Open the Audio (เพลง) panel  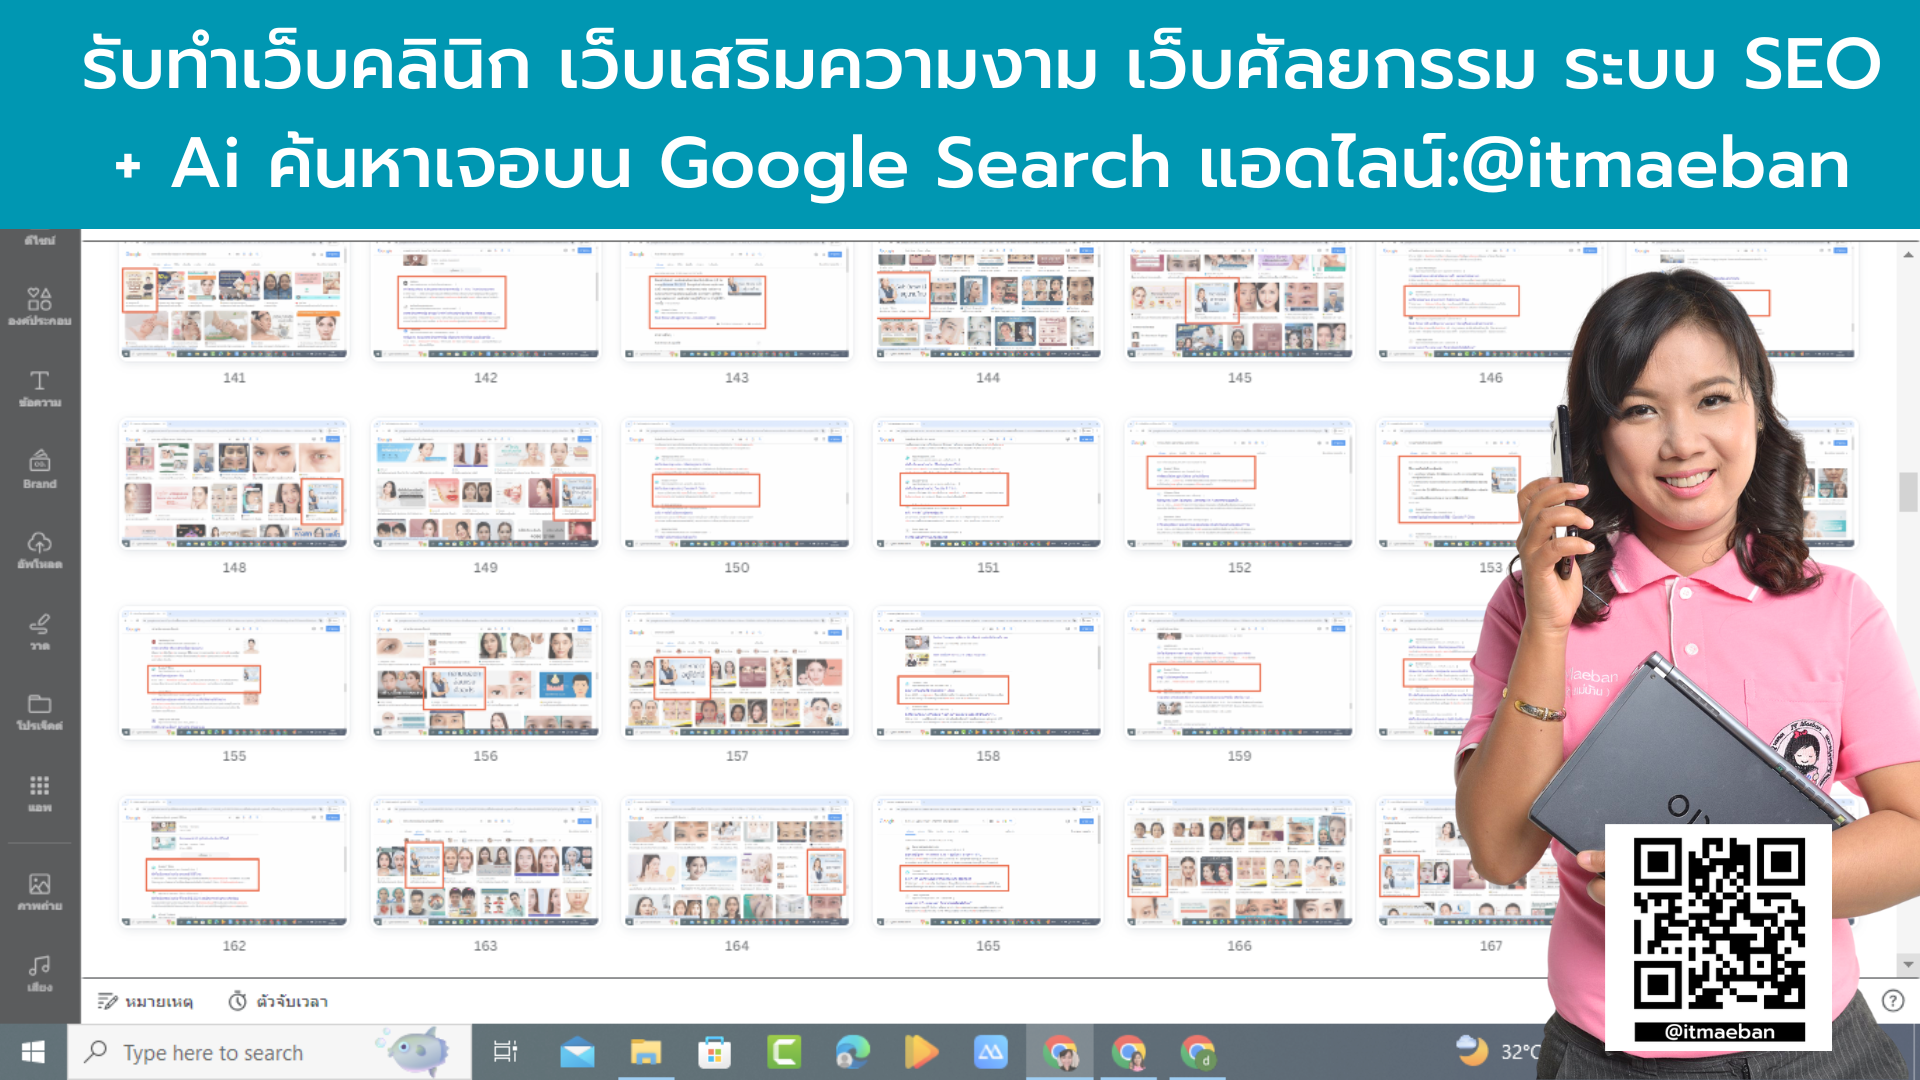[x=40, y=968]
